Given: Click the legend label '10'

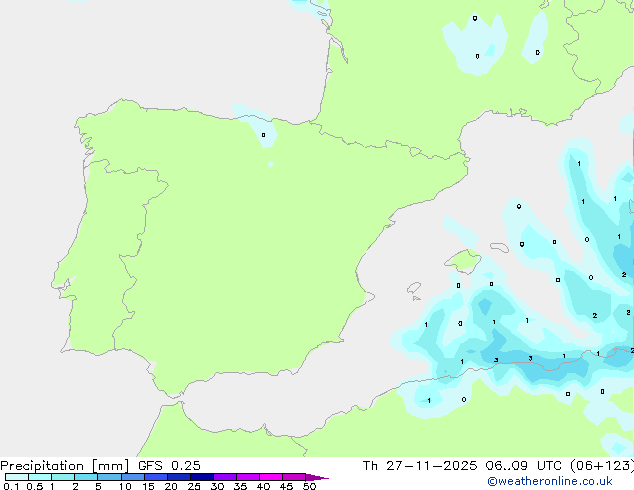Looking at the screenshot, I should click(x=125, y=486).
